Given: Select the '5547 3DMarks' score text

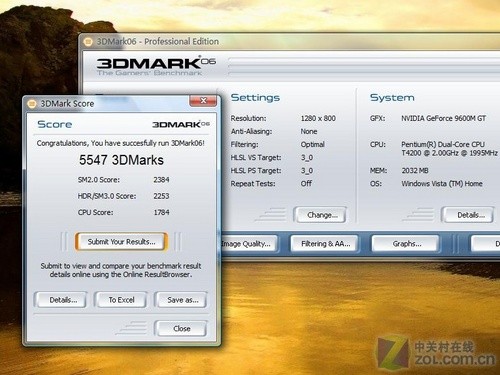Looking at the screenshot, I should click(121, 160).
